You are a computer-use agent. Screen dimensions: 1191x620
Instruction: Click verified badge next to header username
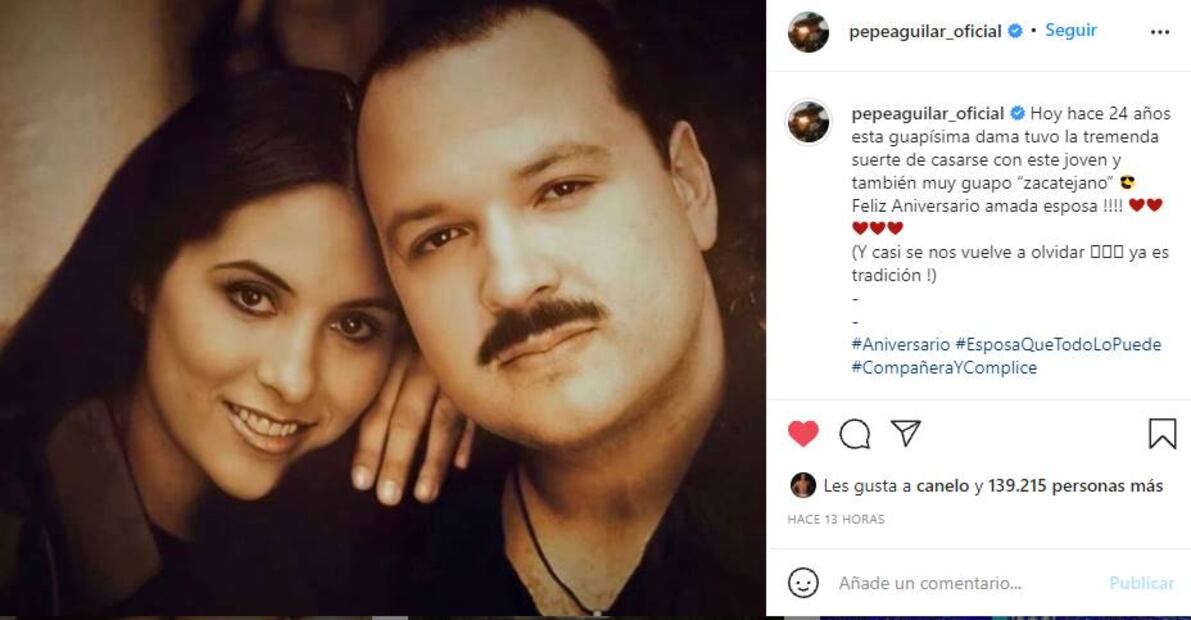pyautogui.click(x=1015, y=31)
